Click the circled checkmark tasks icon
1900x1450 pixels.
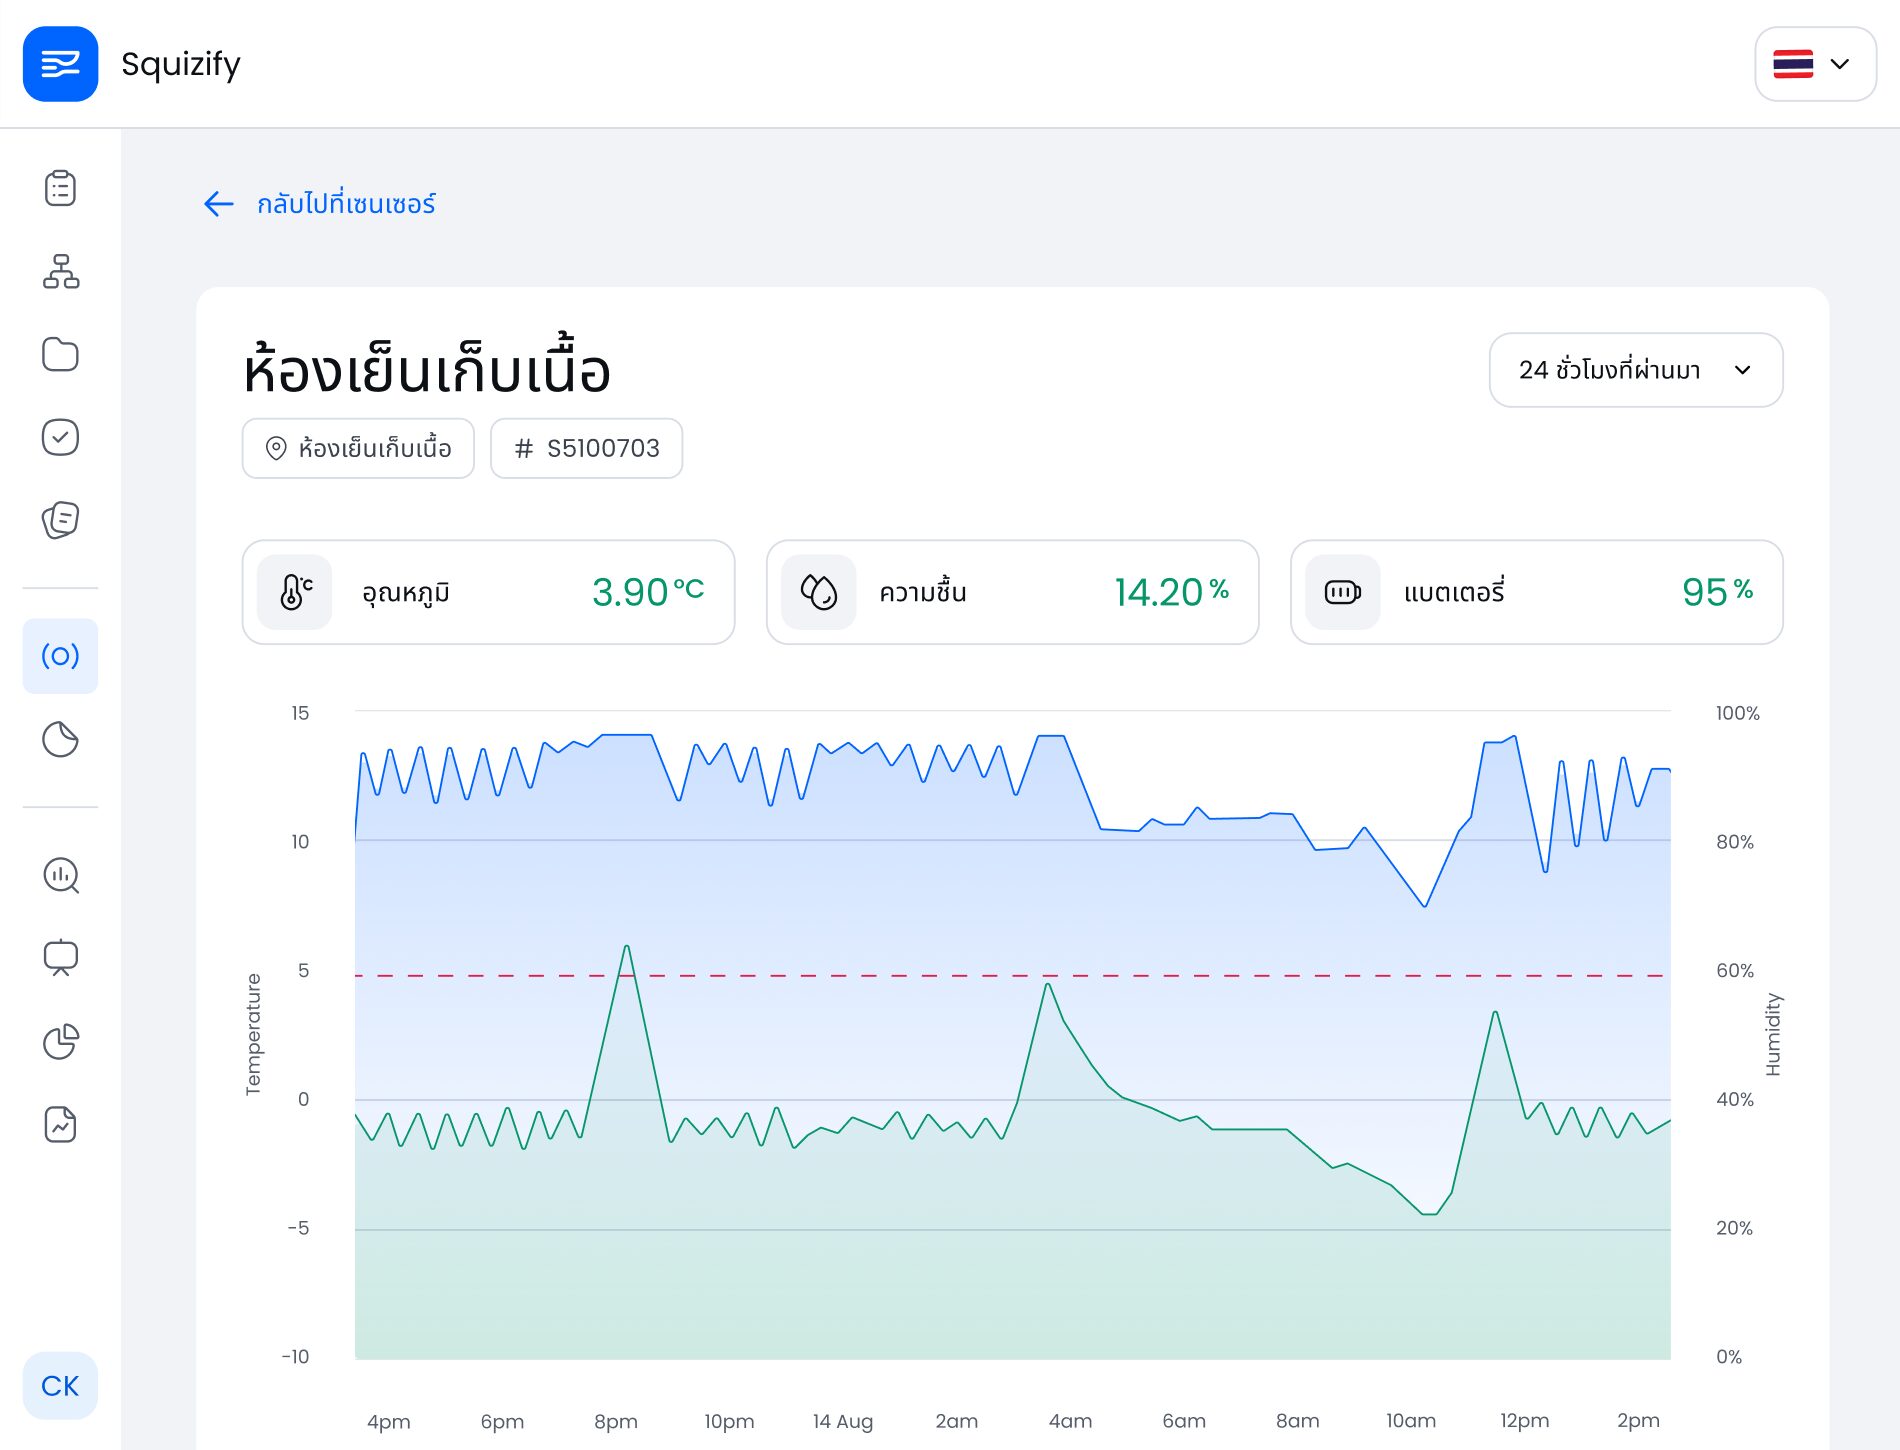click(x=60, y=437)
